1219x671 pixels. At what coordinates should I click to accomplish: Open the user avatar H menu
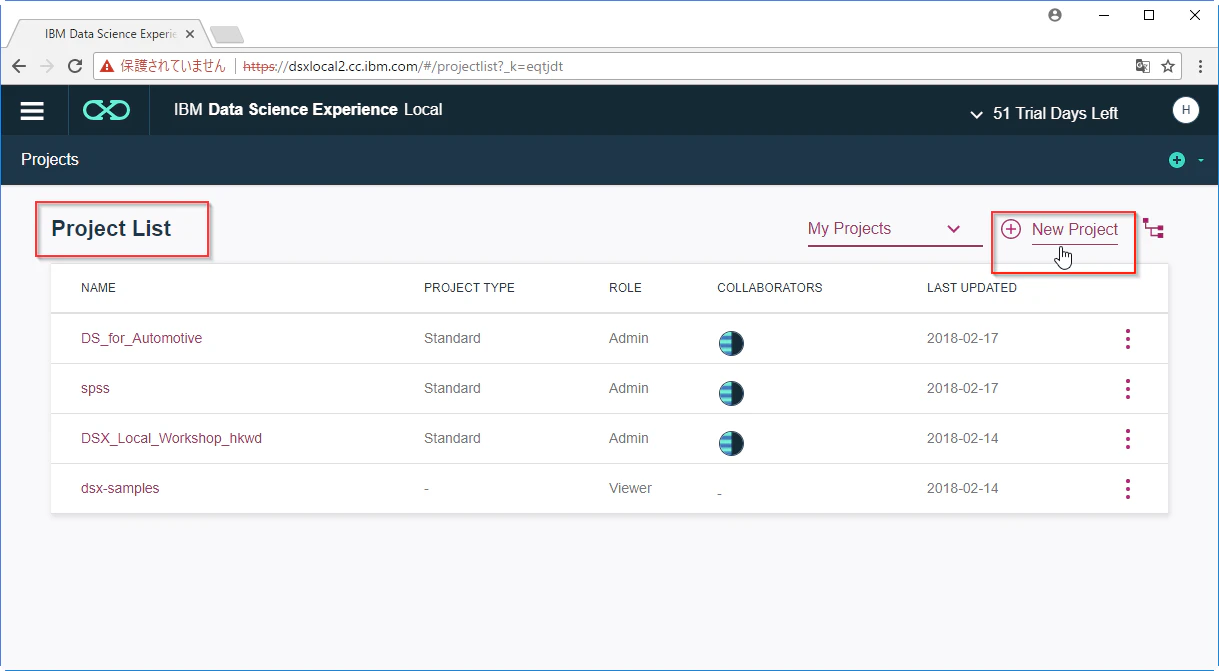[1185, 111]
